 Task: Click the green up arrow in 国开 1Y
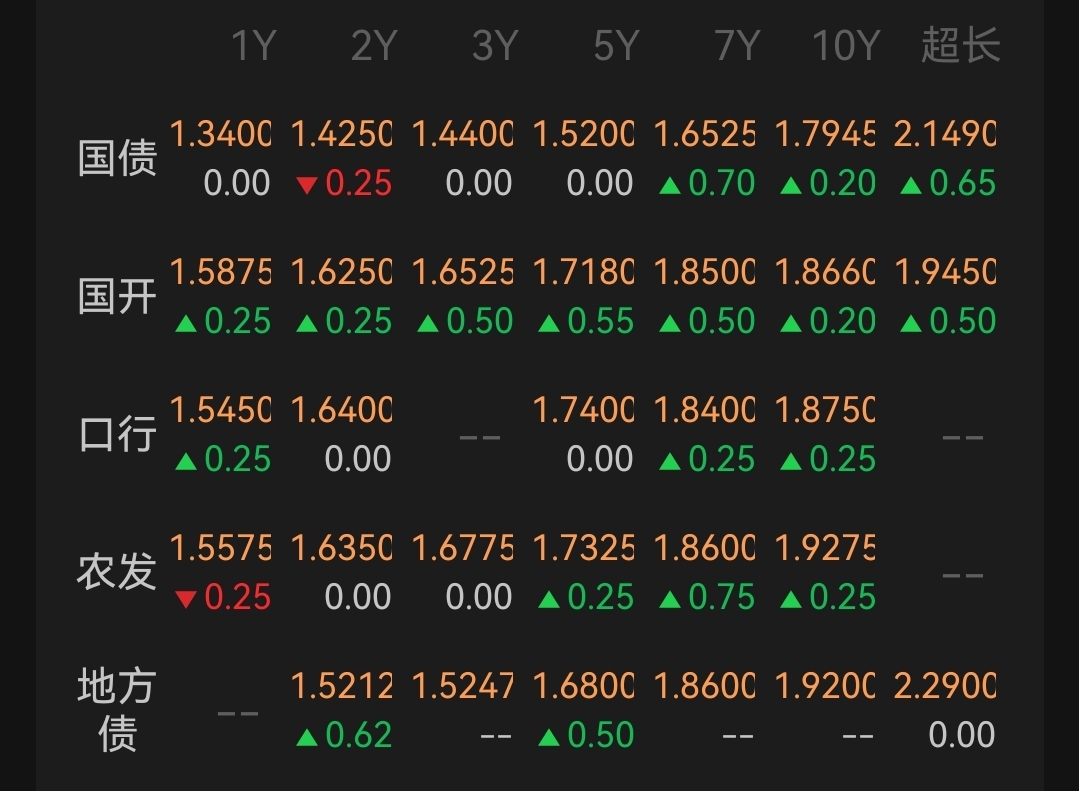click(x=185, y=323)
